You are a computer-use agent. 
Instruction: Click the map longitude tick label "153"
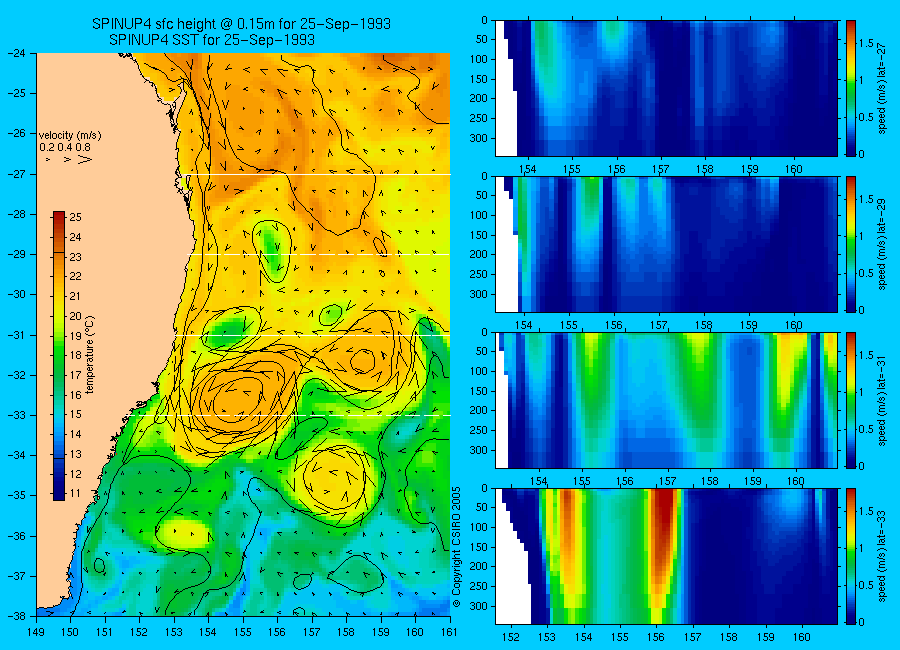point(174,632)
